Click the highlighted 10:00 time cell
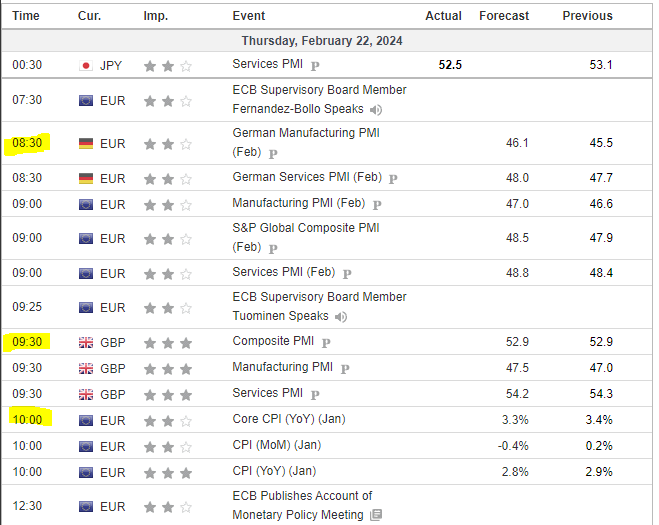This screenshot has width=659, height=525. click(x=27, y=420)
